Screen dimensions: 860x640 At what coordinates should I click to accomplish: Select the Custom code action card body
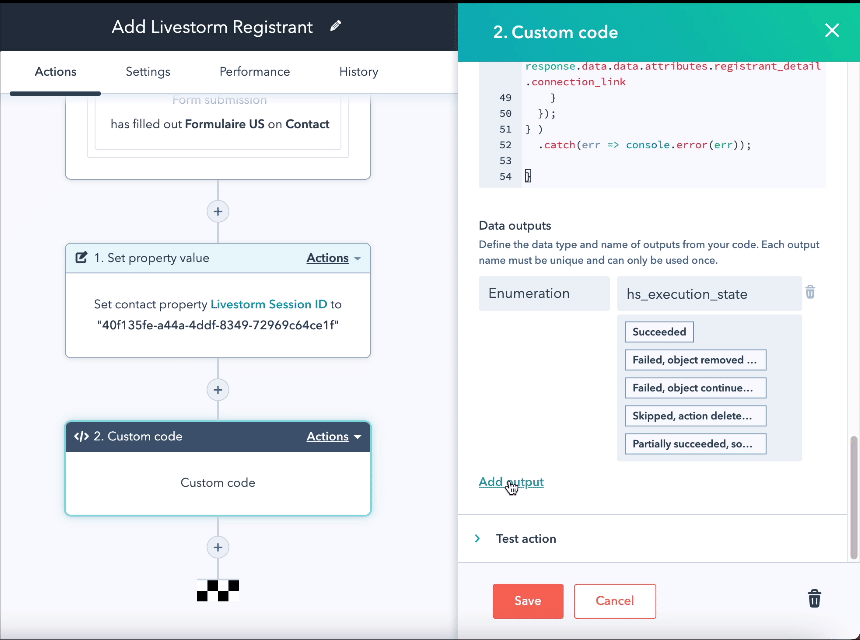[x=218, y=483]
